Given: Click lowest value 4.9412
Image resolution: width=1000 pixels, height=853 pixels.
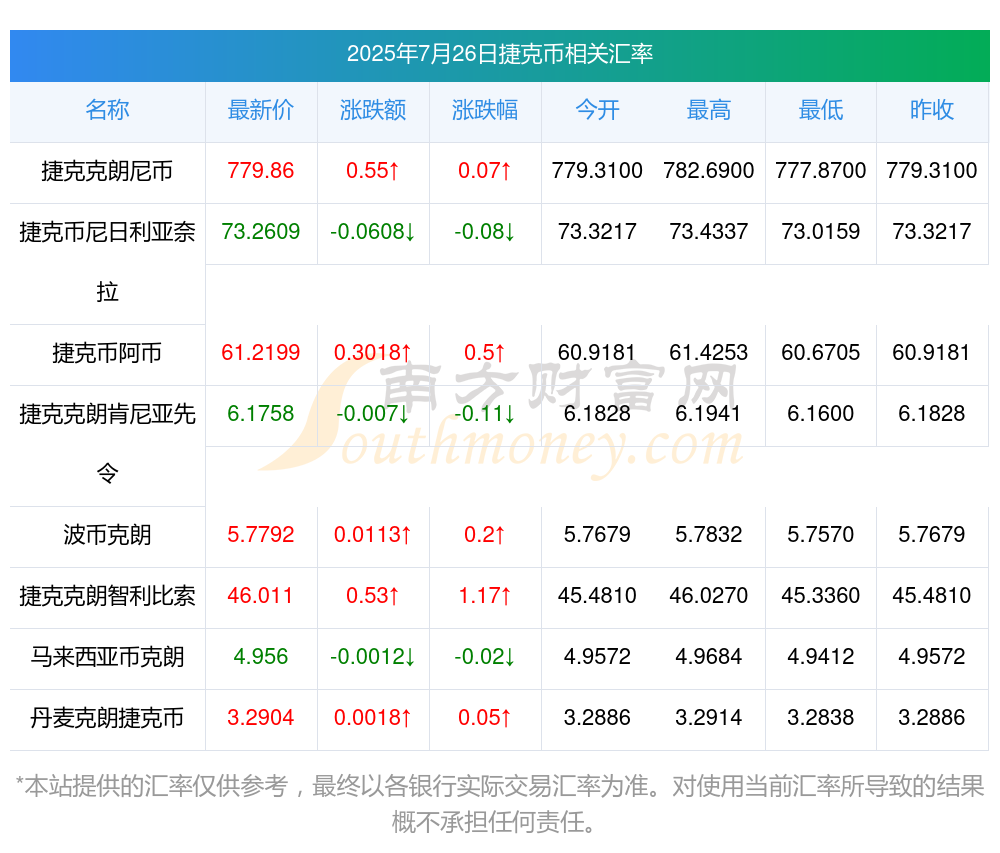Looking at the screenshot, I should 821,657.
